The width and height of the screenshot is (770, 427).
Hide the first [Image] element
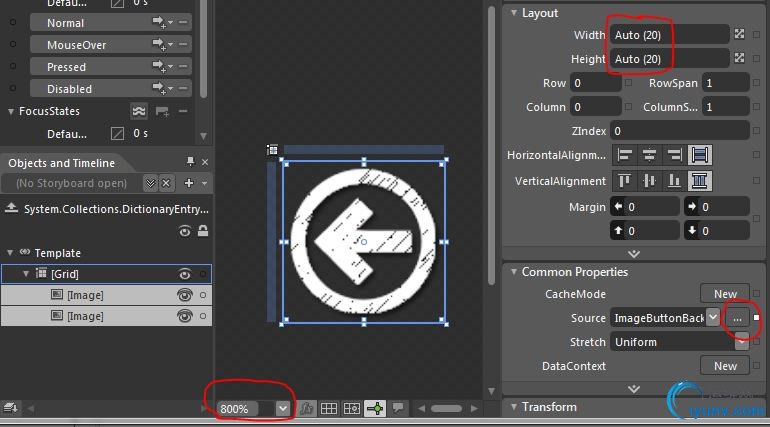pos(185,295)
